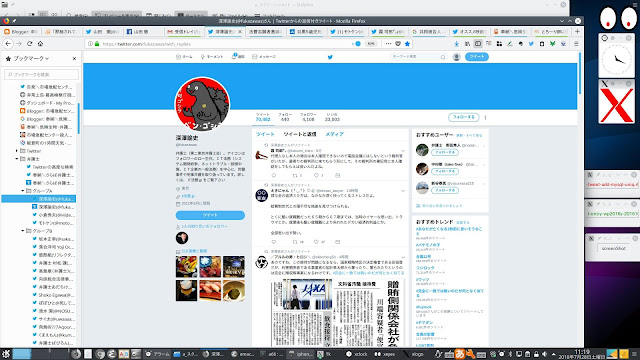Image resolution: width=640 pixels, height=360 pixels.
Task: Click the top-right Tweet button
Action: click(476, 57)
